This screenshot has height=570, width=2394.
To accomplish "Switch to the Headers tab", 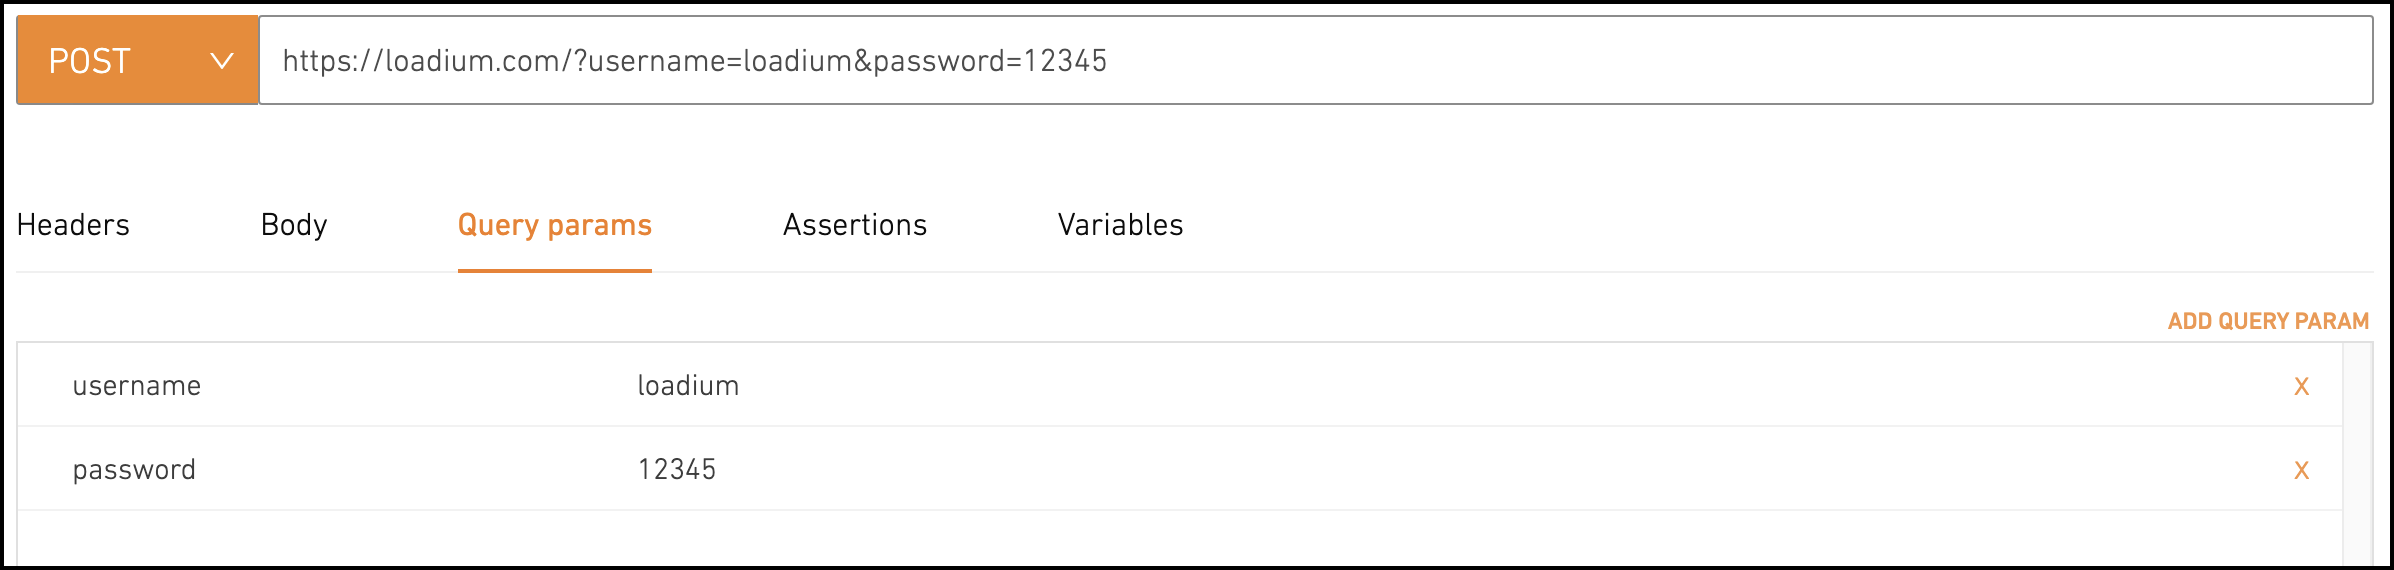I will coord(73,225).
